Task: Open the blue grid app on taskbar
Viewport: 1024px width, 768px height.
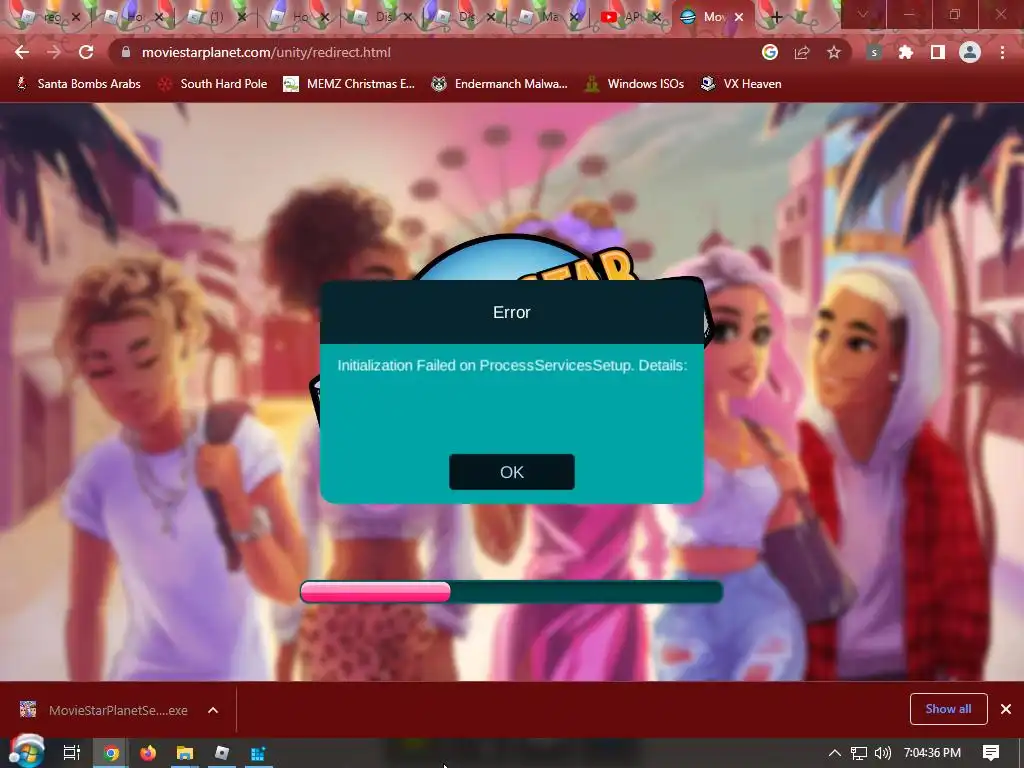Action: coord(258,754)
